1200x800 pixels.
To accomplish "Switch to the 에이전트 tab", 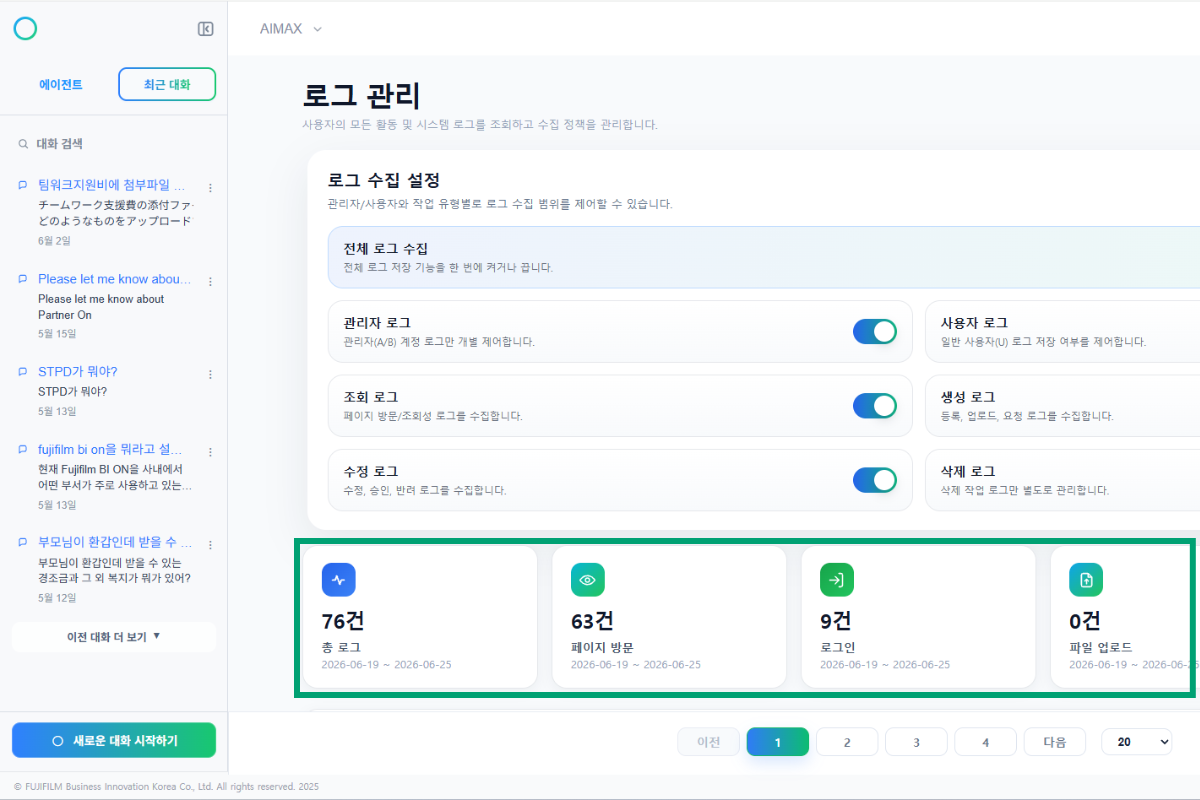I will pos(61,85).
